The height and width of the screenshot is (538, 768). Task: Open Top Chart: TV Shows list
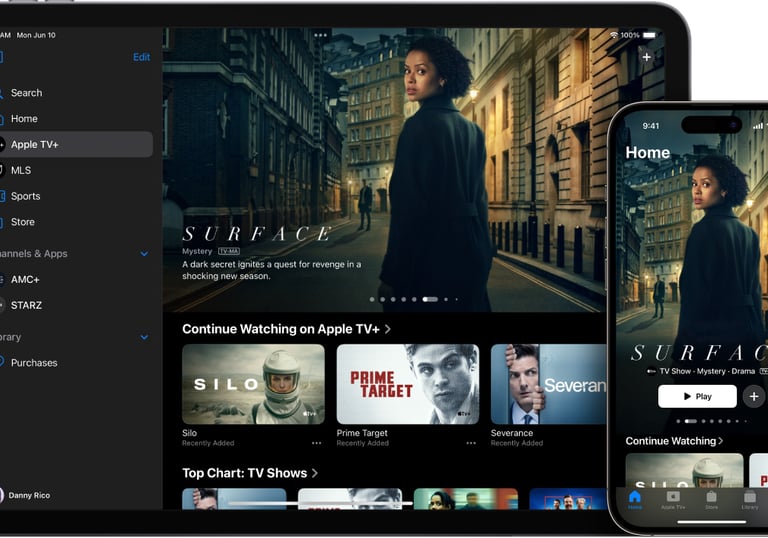[x=250, y=473]
